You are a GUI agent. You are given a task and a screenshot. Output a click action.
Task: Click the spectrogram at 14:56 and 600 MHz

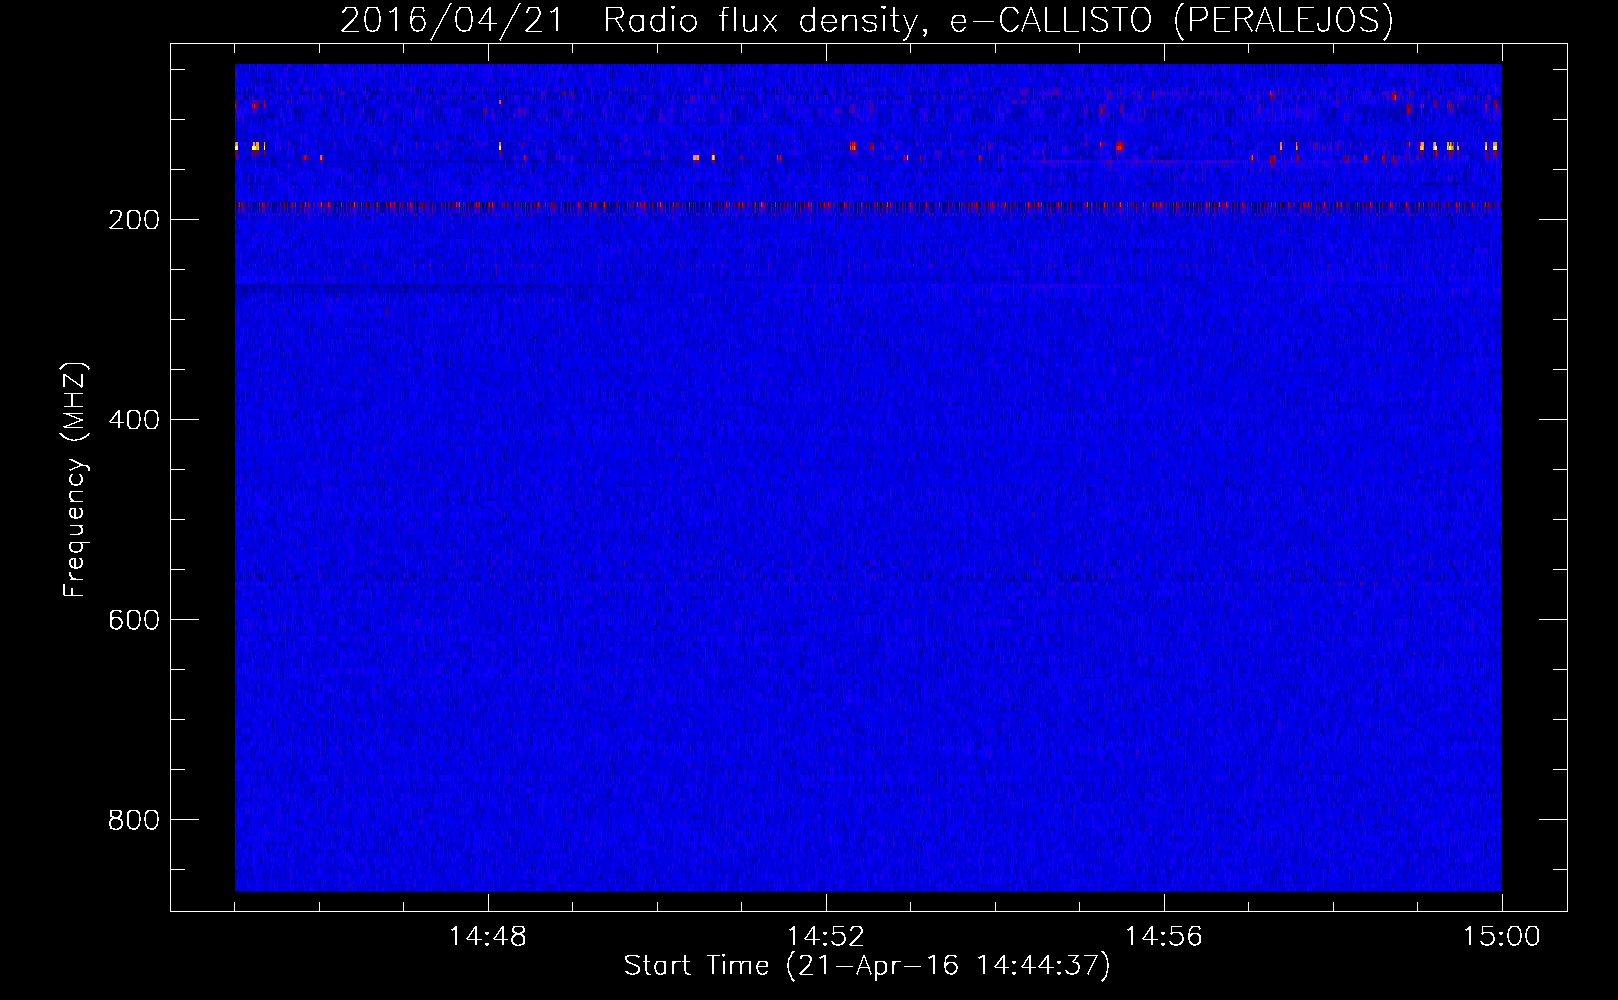(1164, 619)
